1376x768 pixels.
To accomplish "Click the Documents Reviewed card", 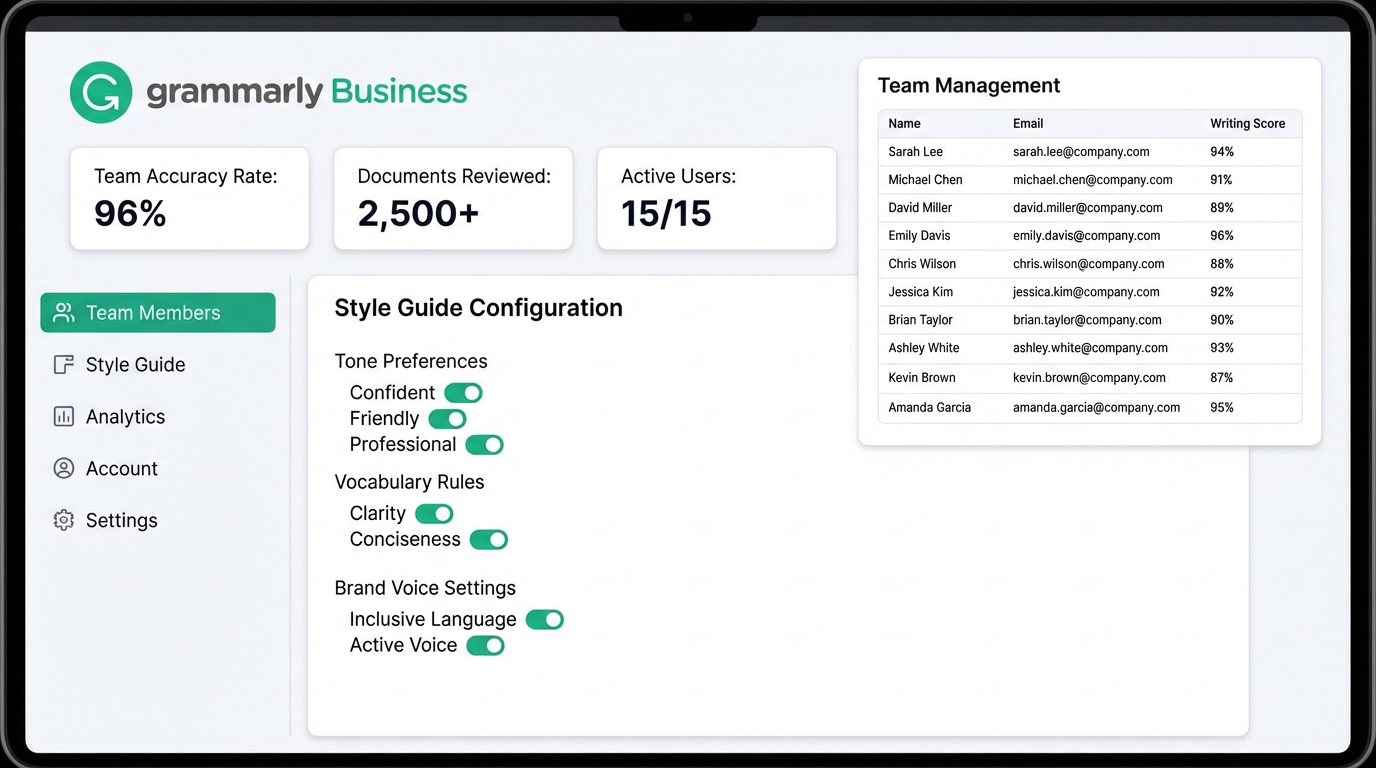I will pyautogui.click(x=453, y=198).
